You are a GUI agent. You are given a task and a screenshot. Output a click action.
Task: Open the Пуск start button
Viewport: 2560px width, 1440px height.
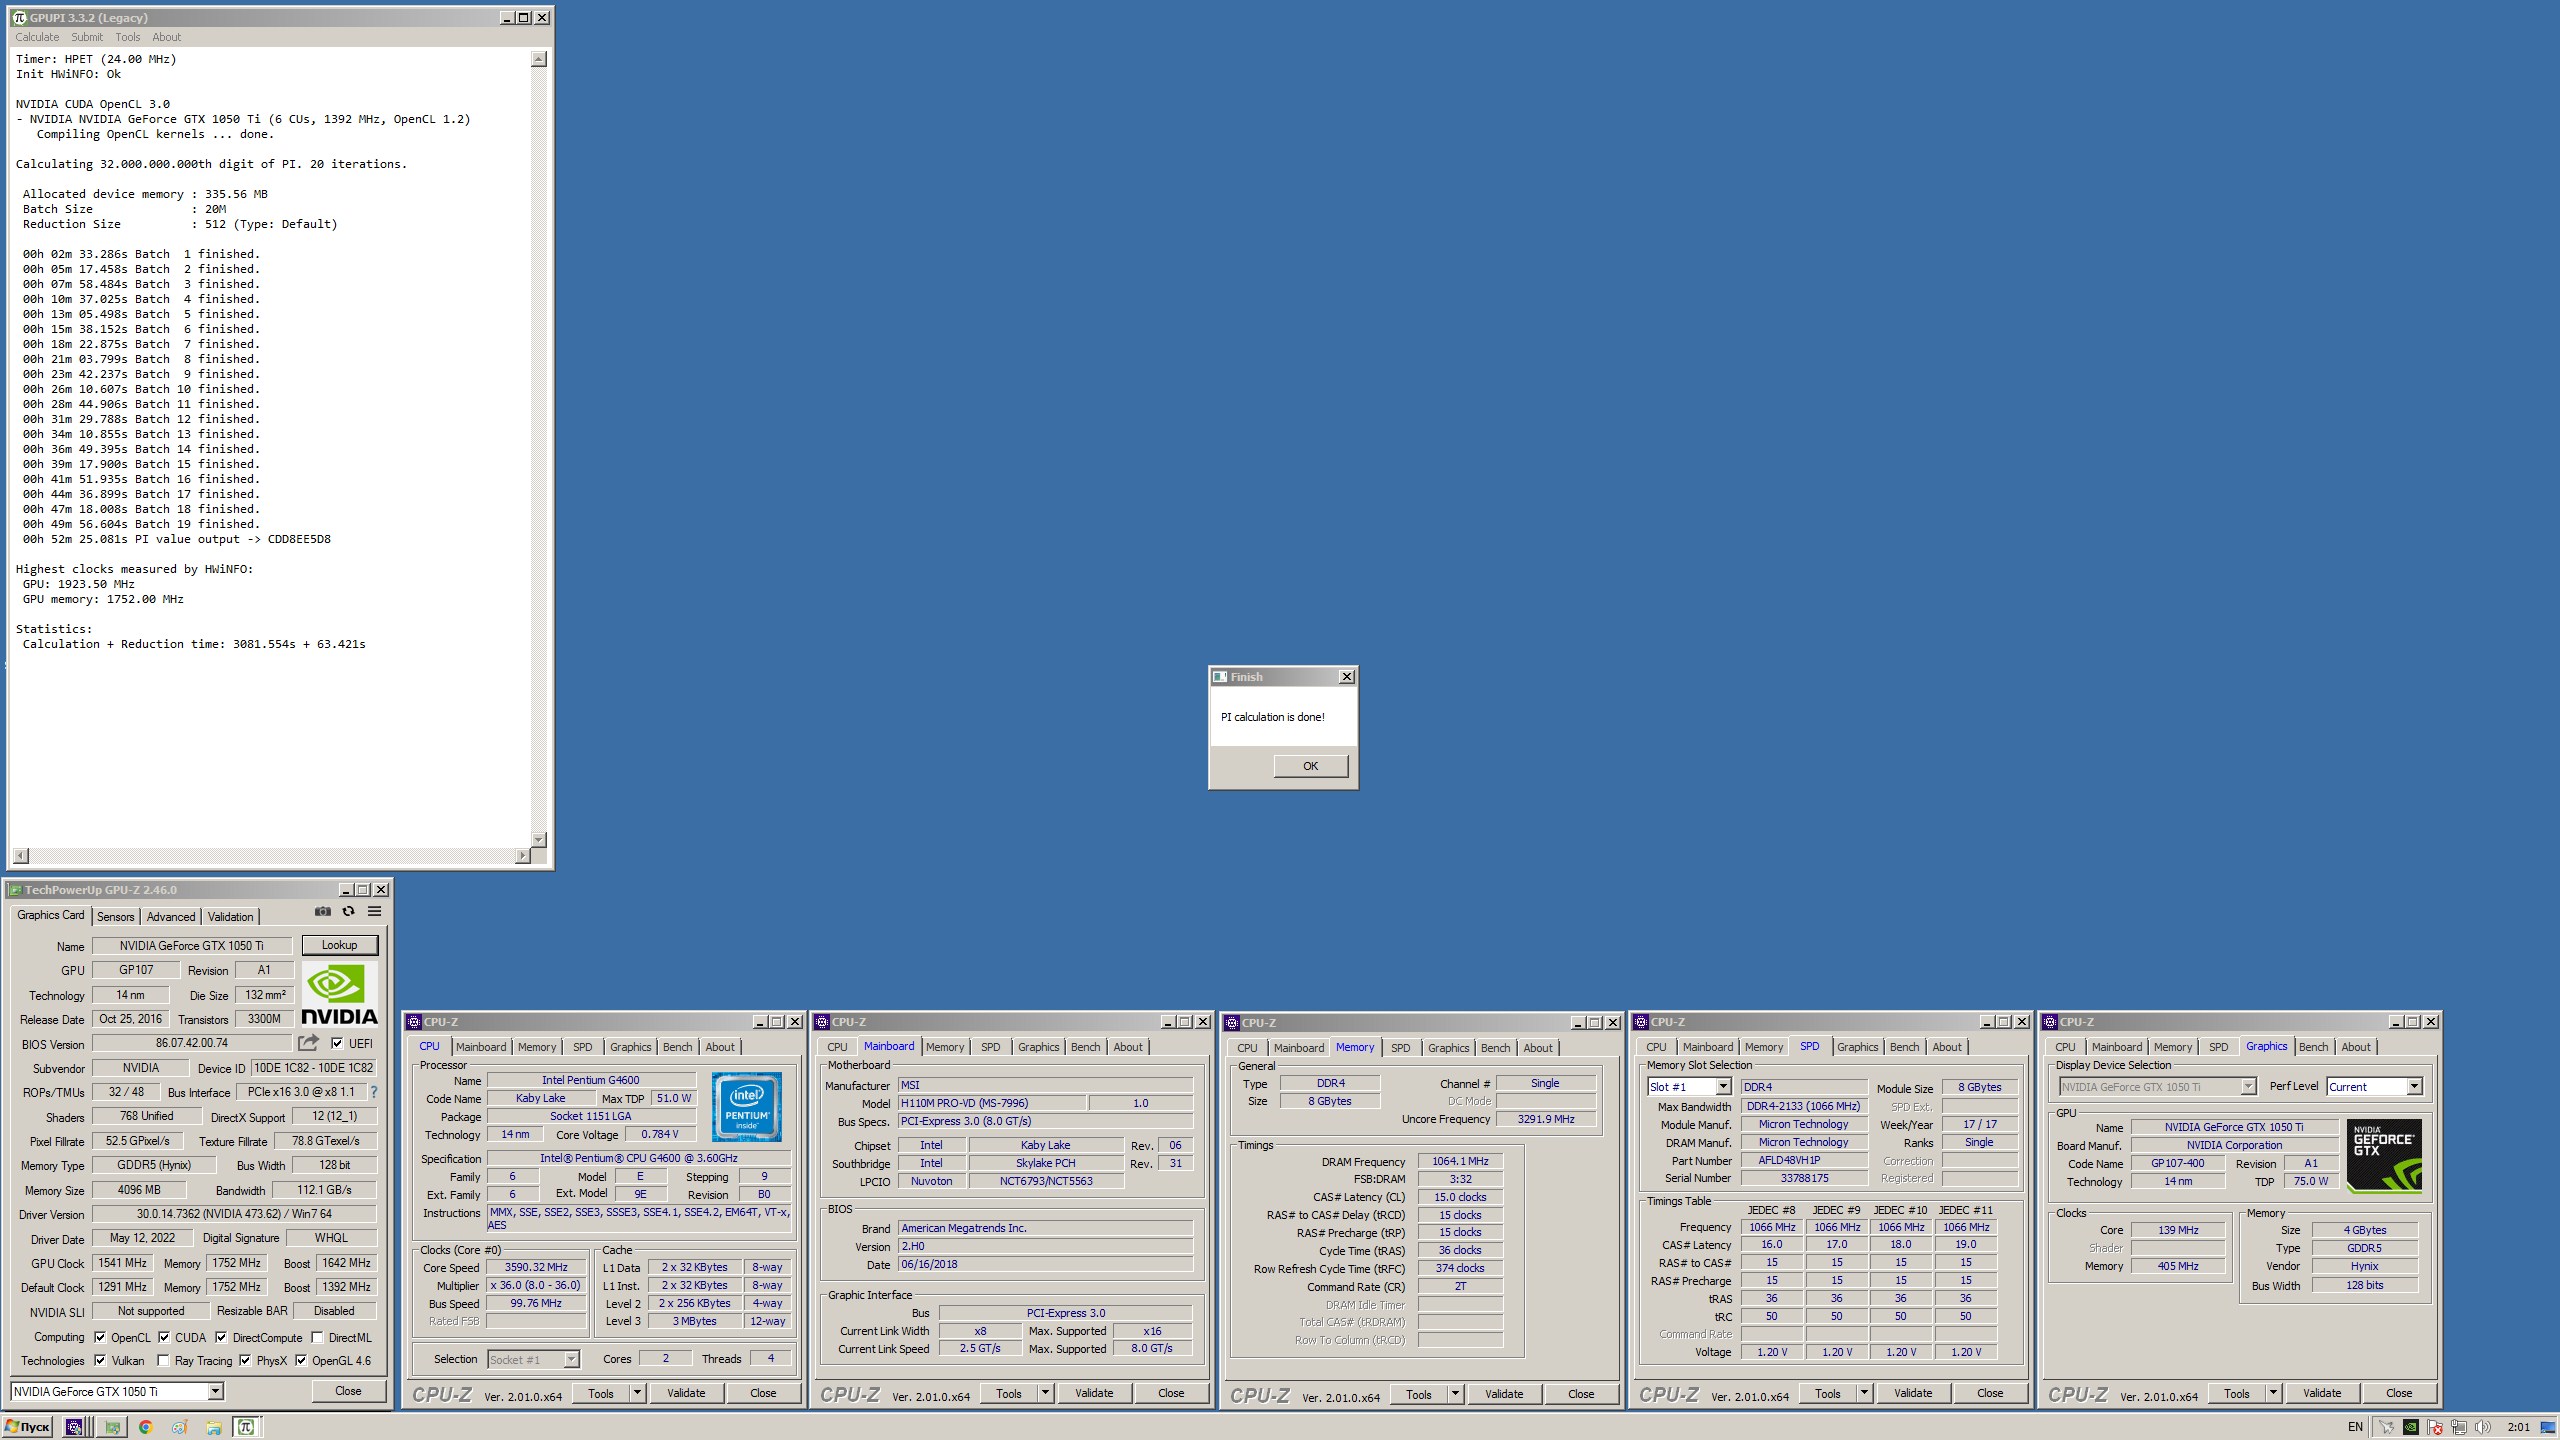pyautogui.click(x=28, y=1427)
